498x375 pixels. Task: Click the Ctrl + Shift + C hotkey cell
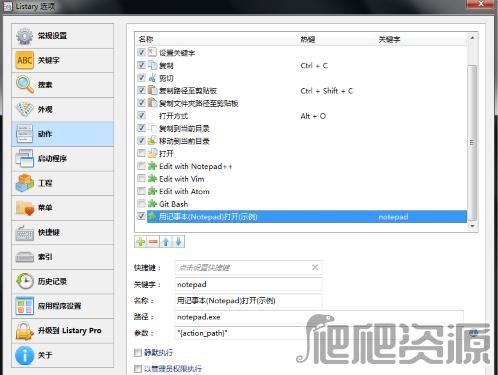coord(327,91)
